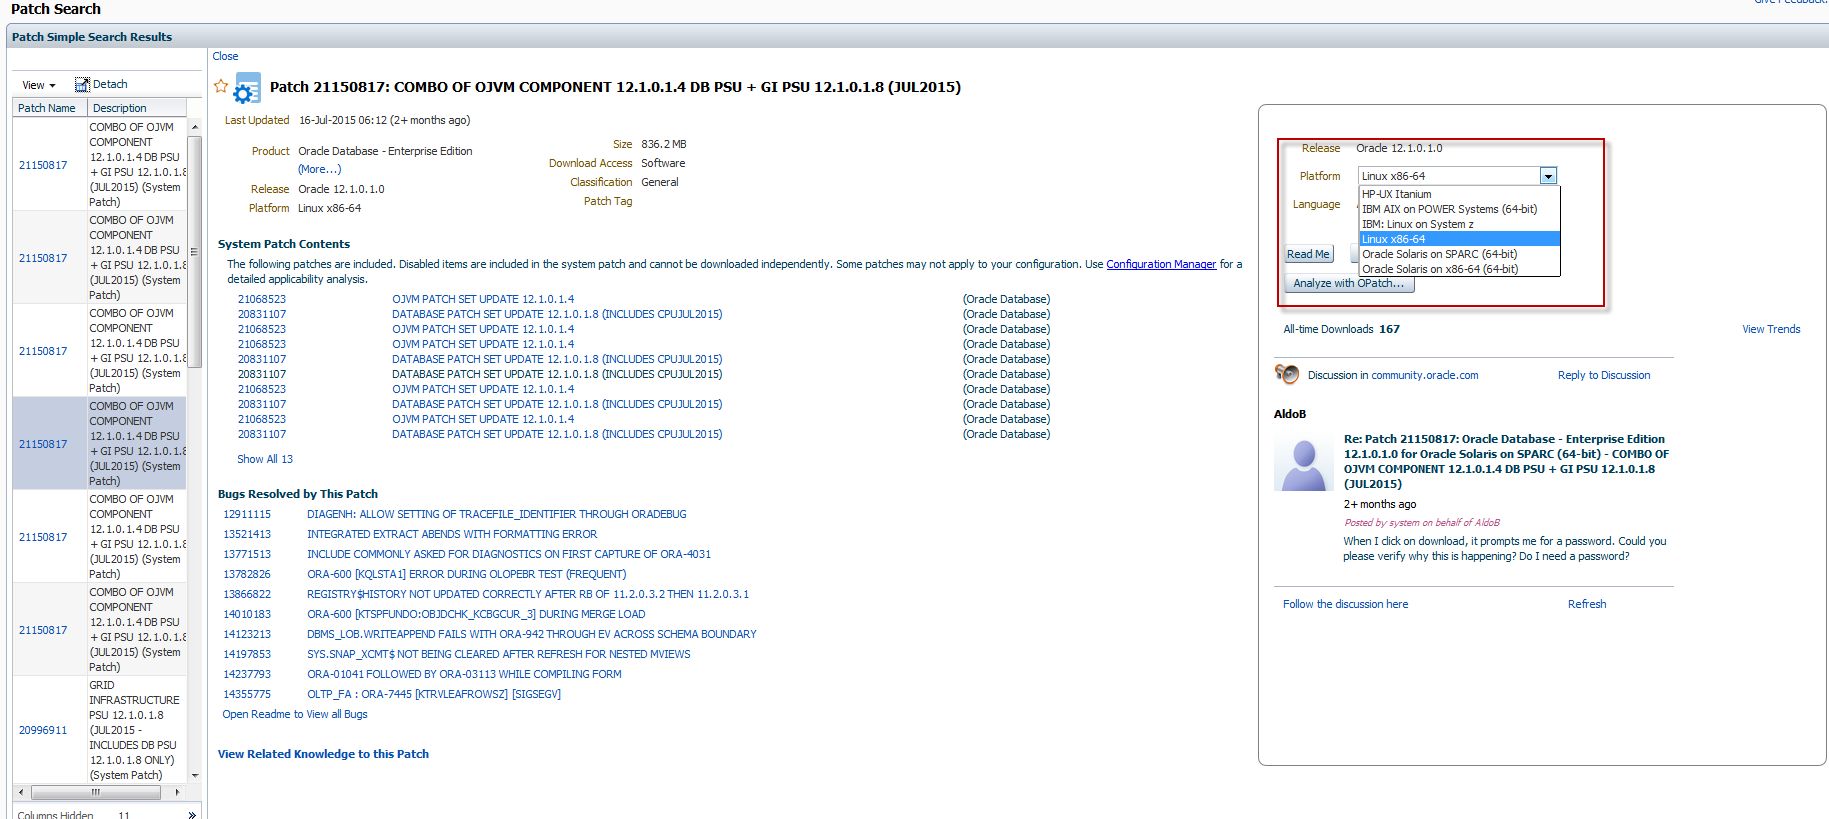Open Readme to View all Bugs

[295, 714]
